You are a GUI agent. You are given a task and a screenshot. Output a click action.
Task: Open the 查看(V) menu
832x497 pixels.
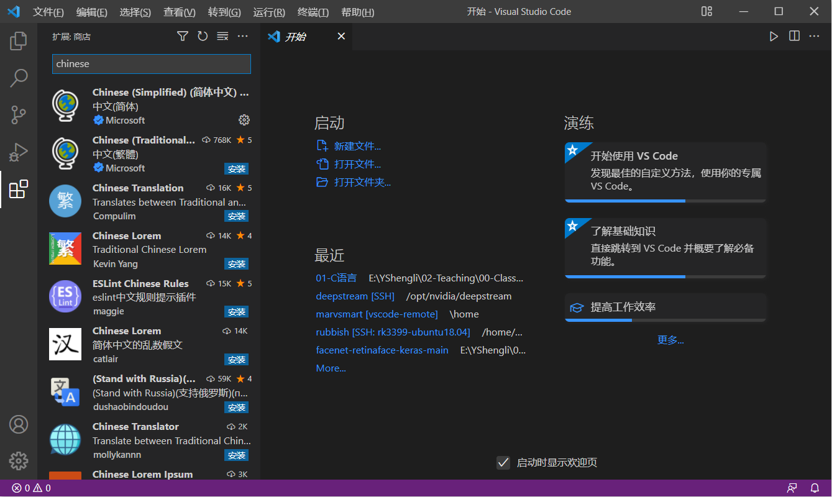pos(179,12)
